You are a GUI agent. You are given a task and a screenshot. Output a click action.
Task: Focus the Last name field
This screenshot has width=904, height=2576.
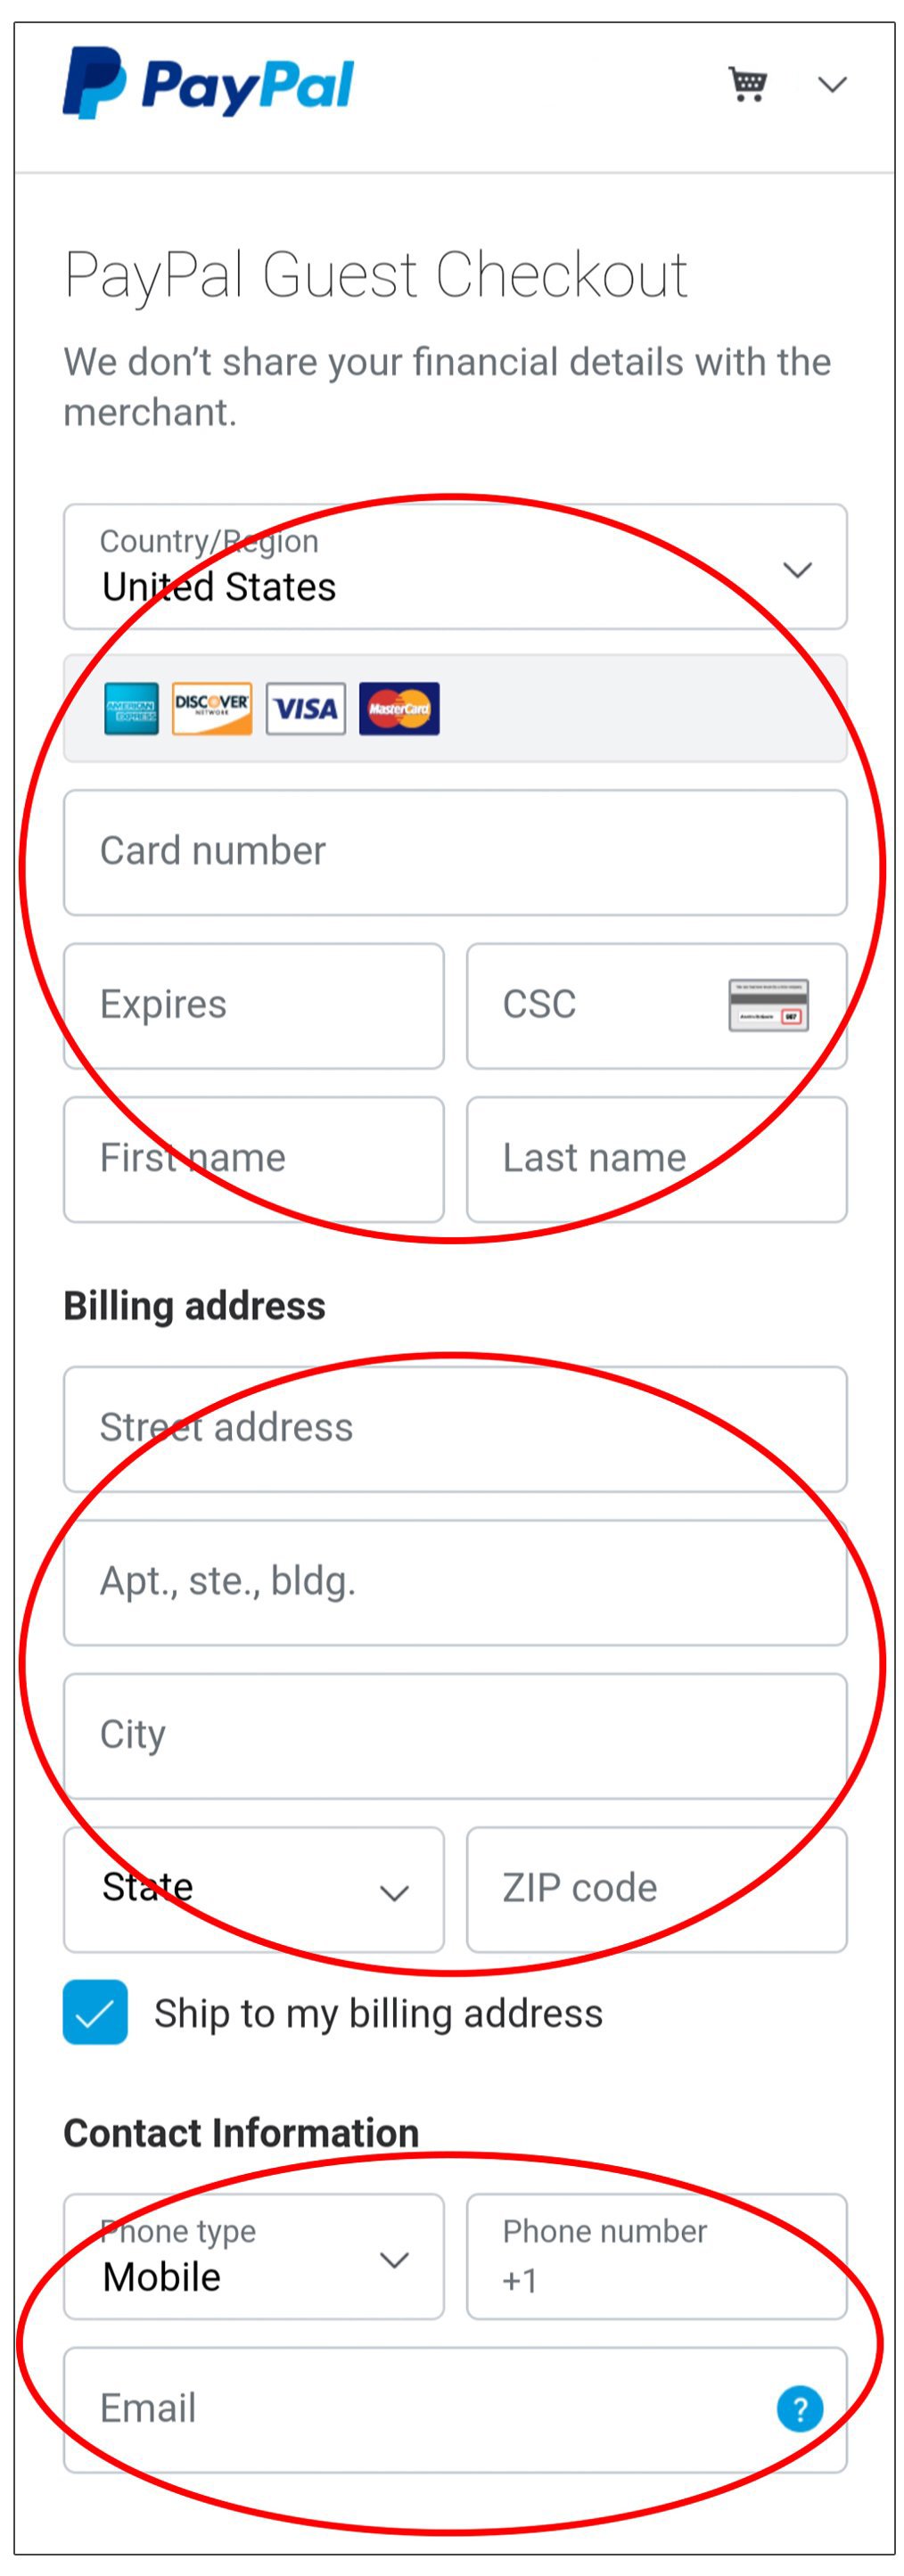coord(656,1159)
